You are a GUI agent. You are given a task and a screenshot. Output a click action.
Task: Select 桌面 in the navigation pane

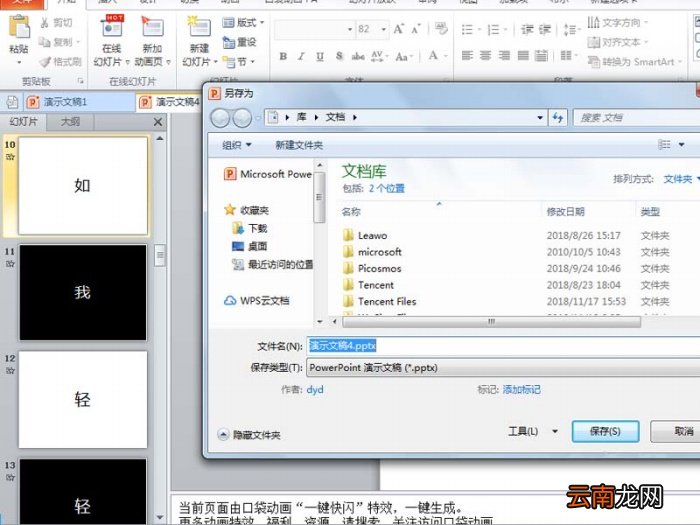click(250, 246)
